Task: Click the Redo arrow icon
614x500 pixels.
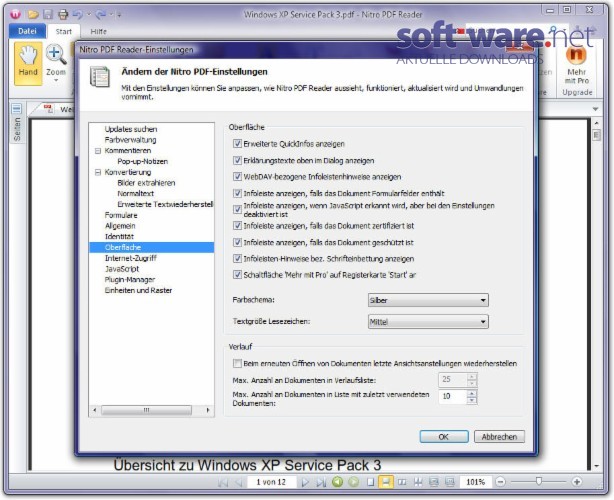Action: (x=101, y=15)
